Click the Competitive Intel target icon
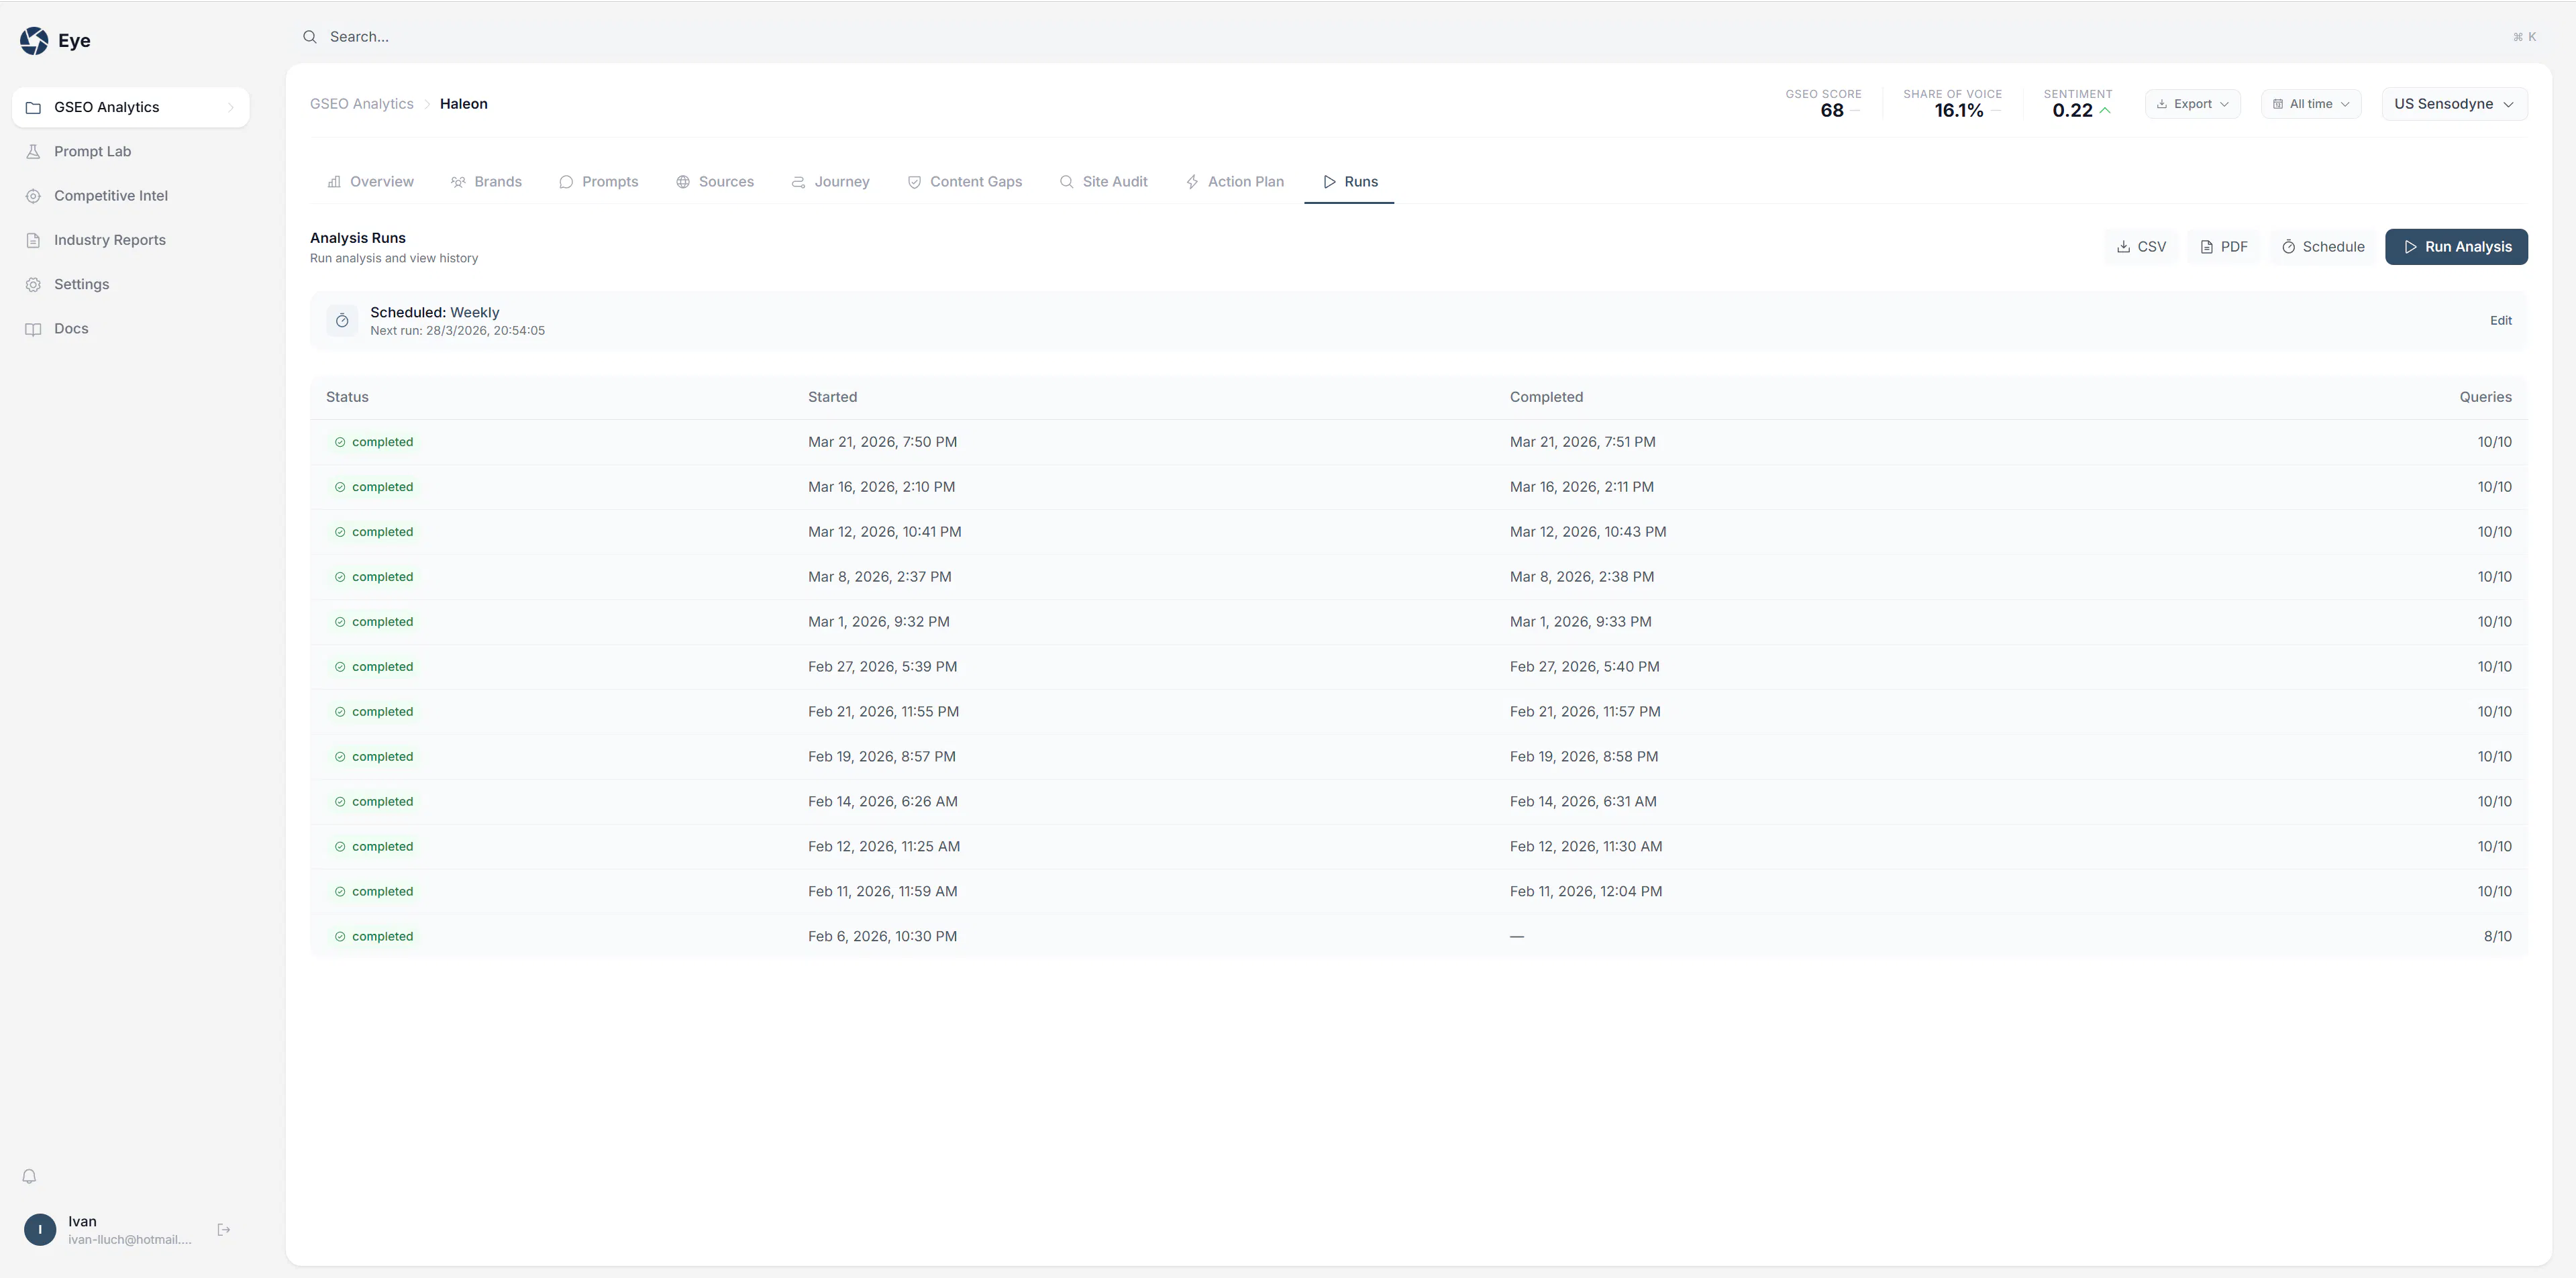The width and height of the screenshot is (2576, 1278). pos(33,196)
